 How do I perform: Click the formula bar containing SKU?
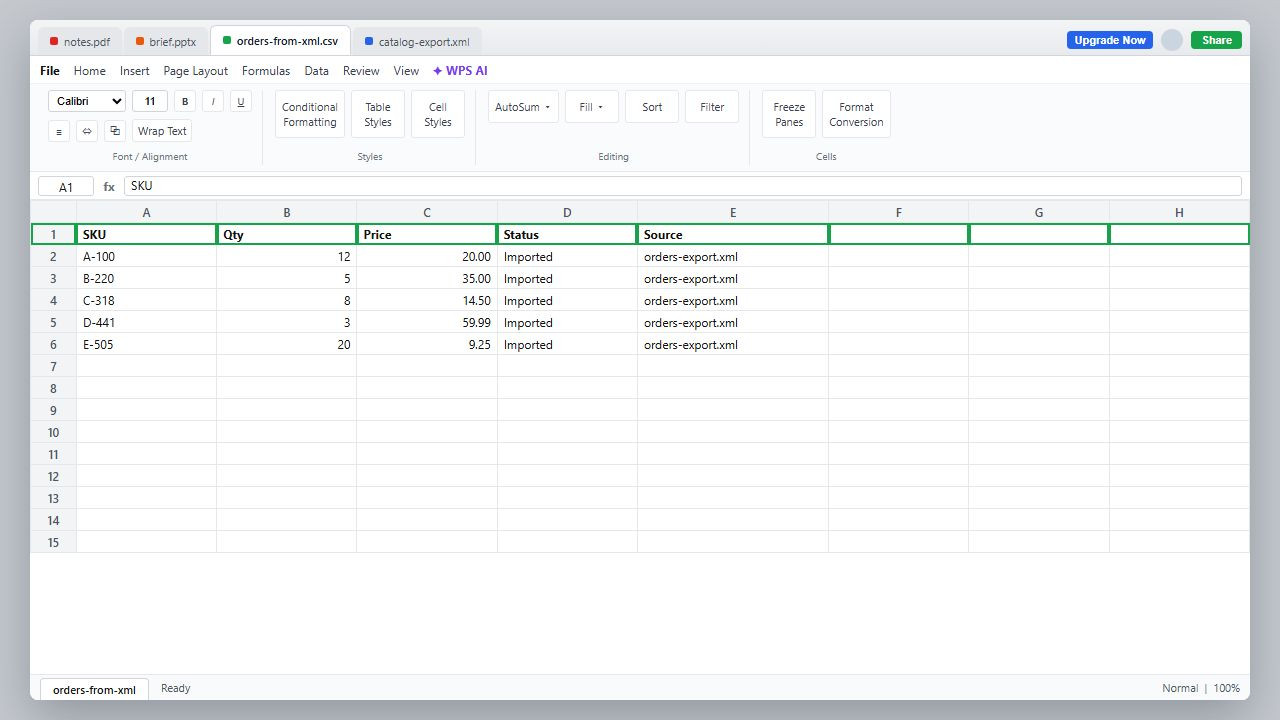click(683, 186)
